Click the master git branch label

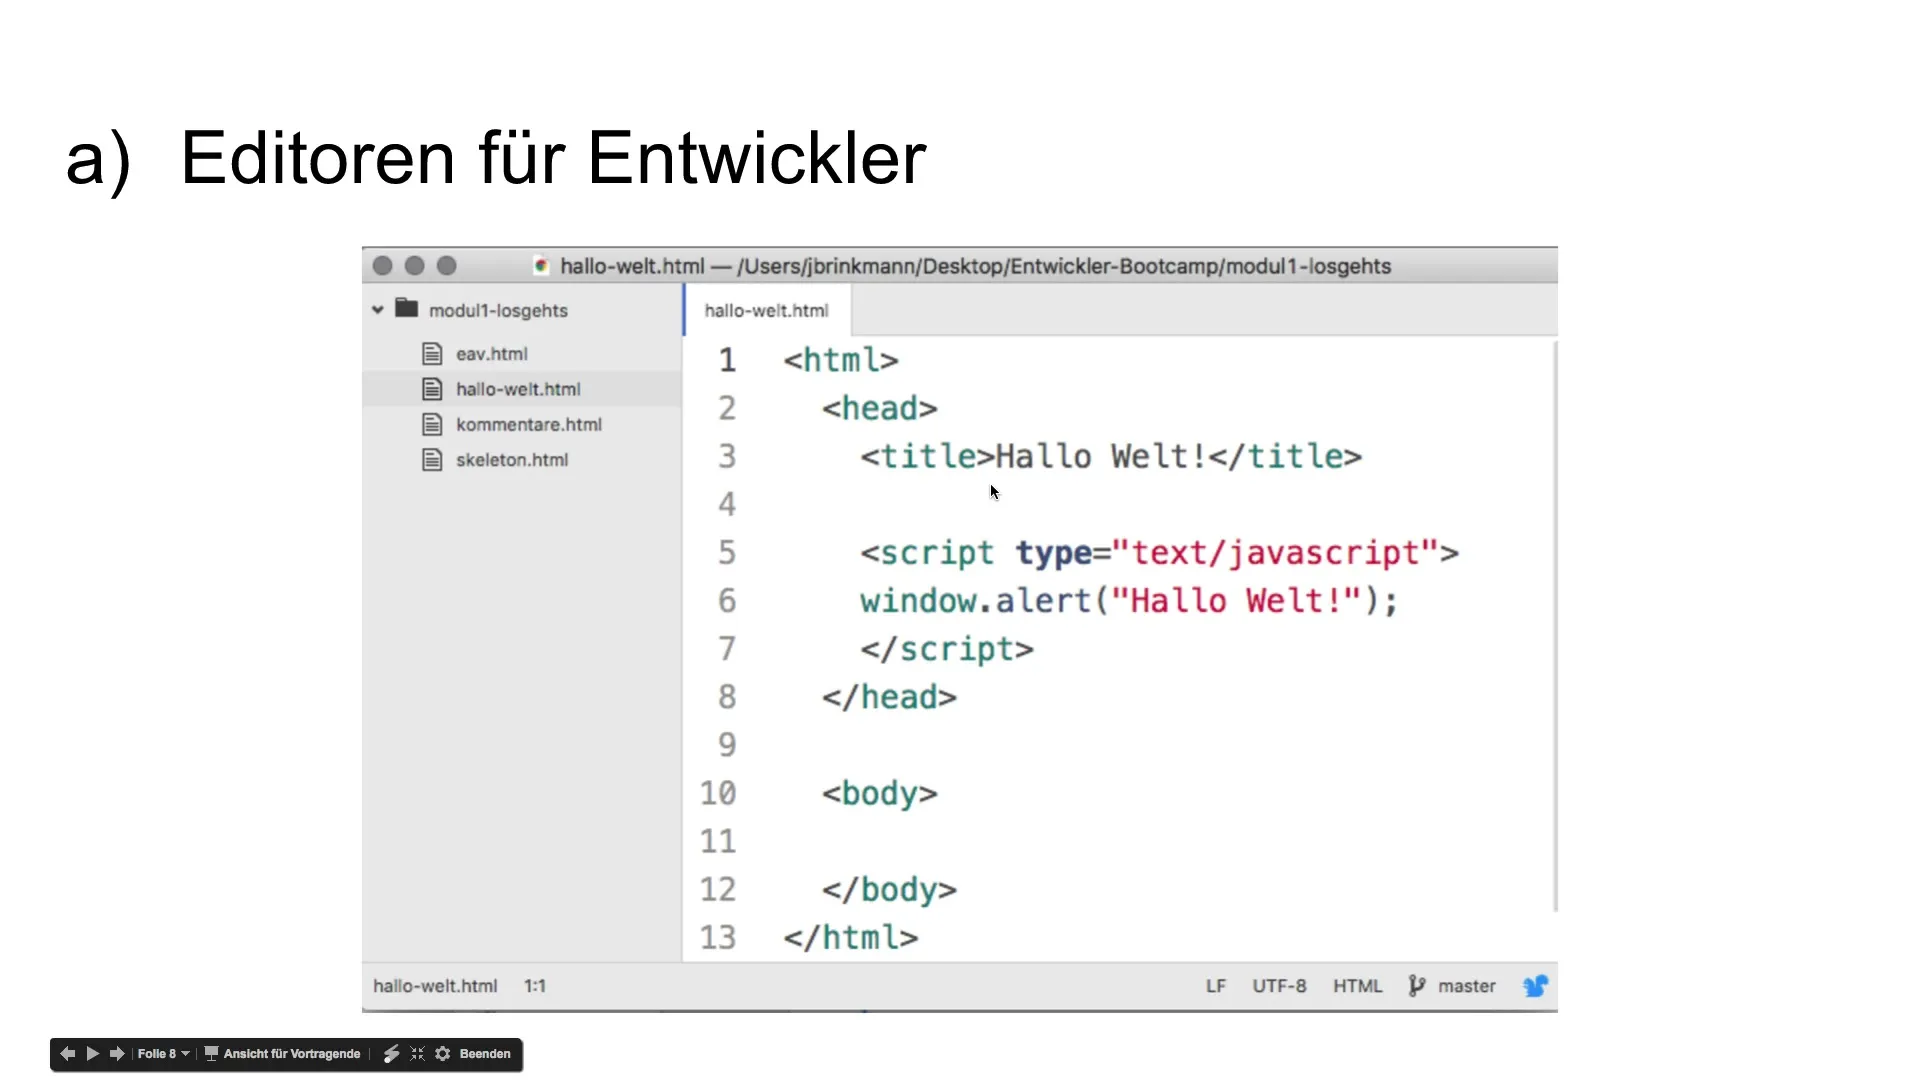[x=1466, y=985]
